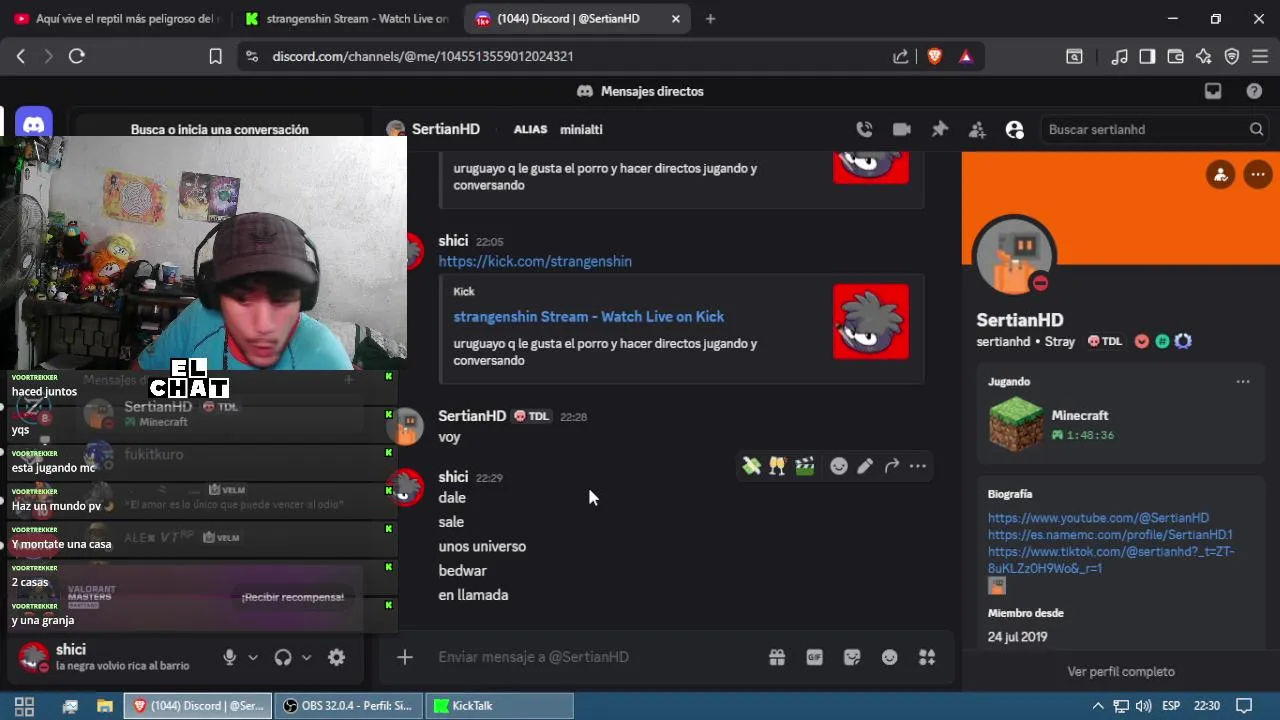Open the apps launcher in message bar

pyautogui.click(x=927, y=657)
